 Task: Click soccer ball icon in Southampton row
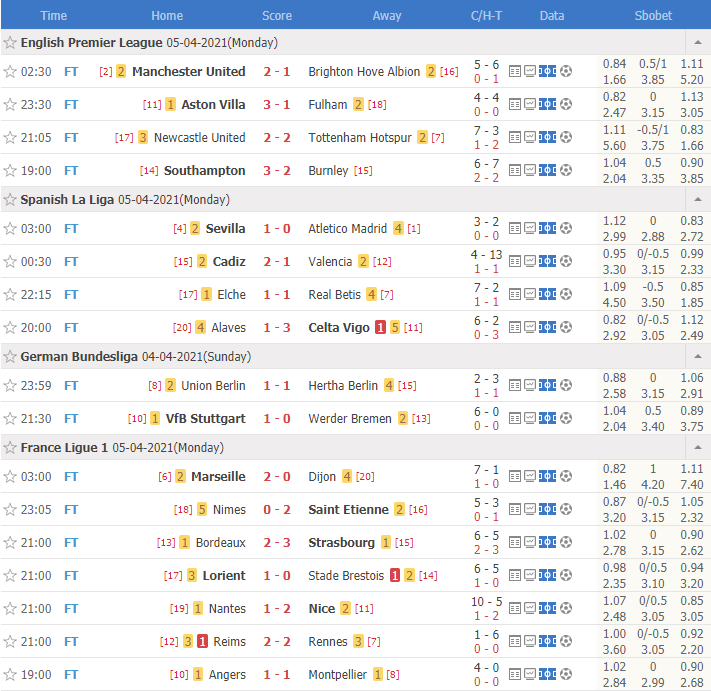tap(565, 170)
